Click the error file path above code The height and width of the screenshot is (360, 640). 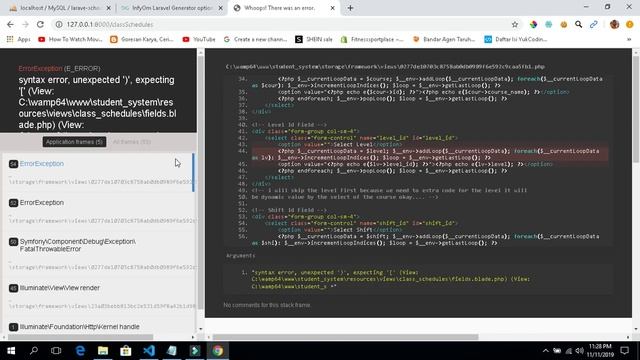[x=385, y=67]
